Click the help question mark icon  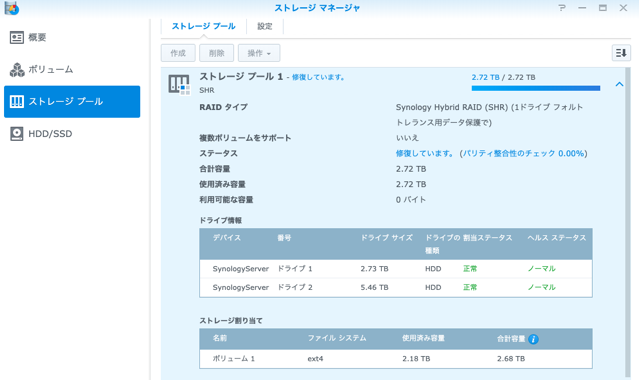point(562,7)
